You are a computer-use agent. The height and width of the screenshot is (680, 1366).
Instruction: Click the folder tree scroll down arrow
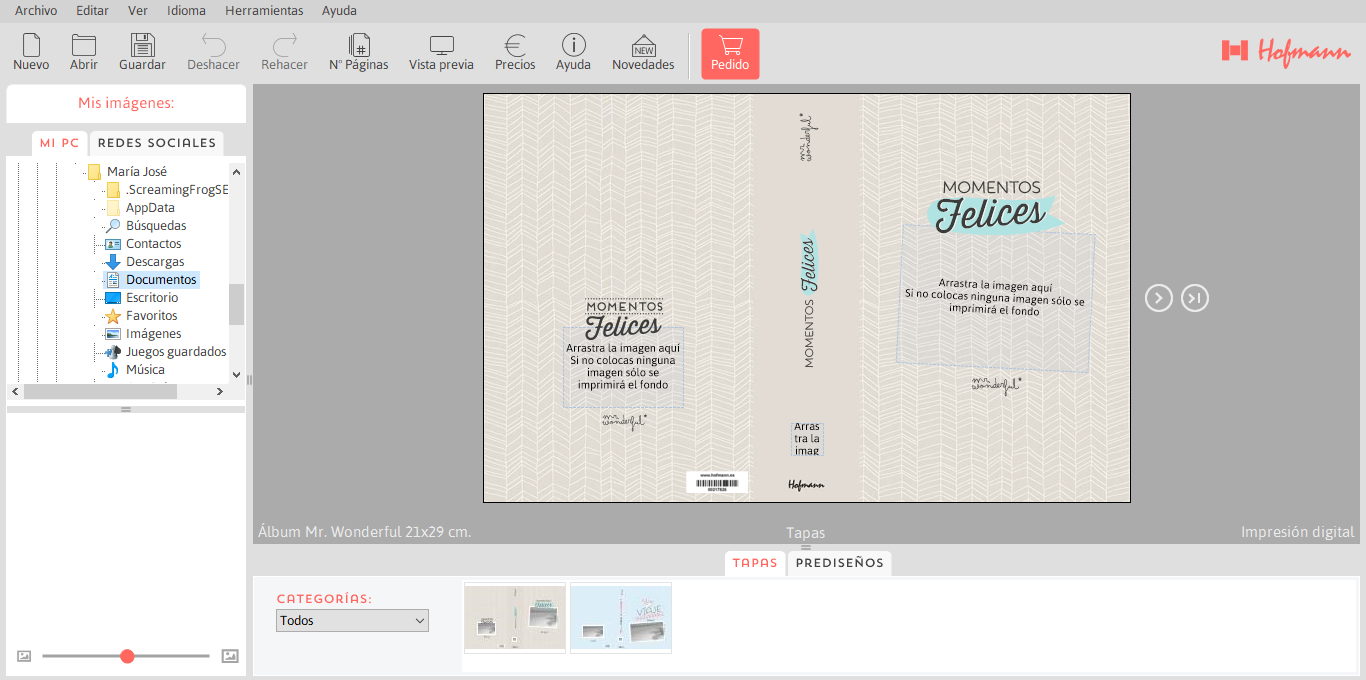[236, 375]
